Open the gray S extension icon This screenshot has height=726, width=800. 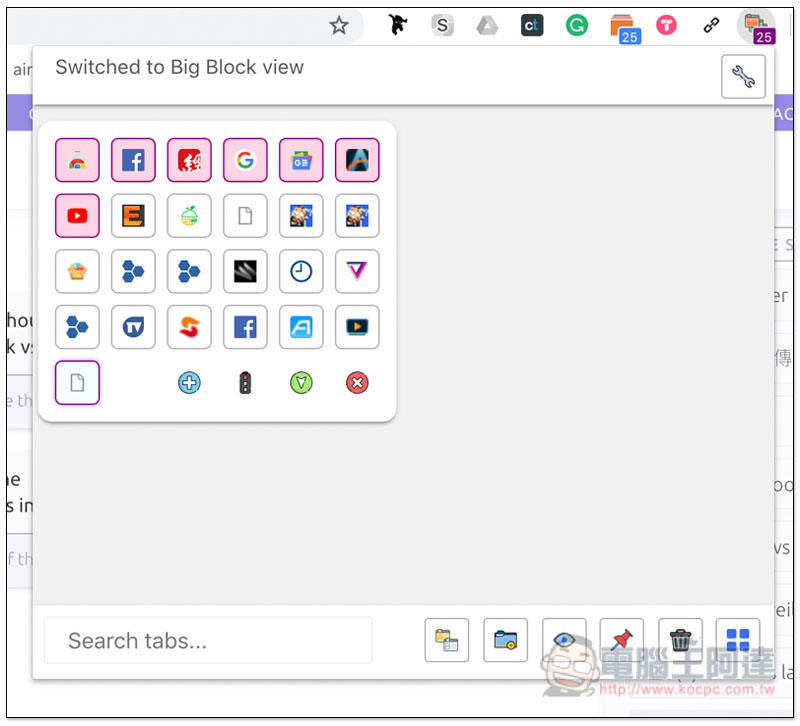coord(442,24)
